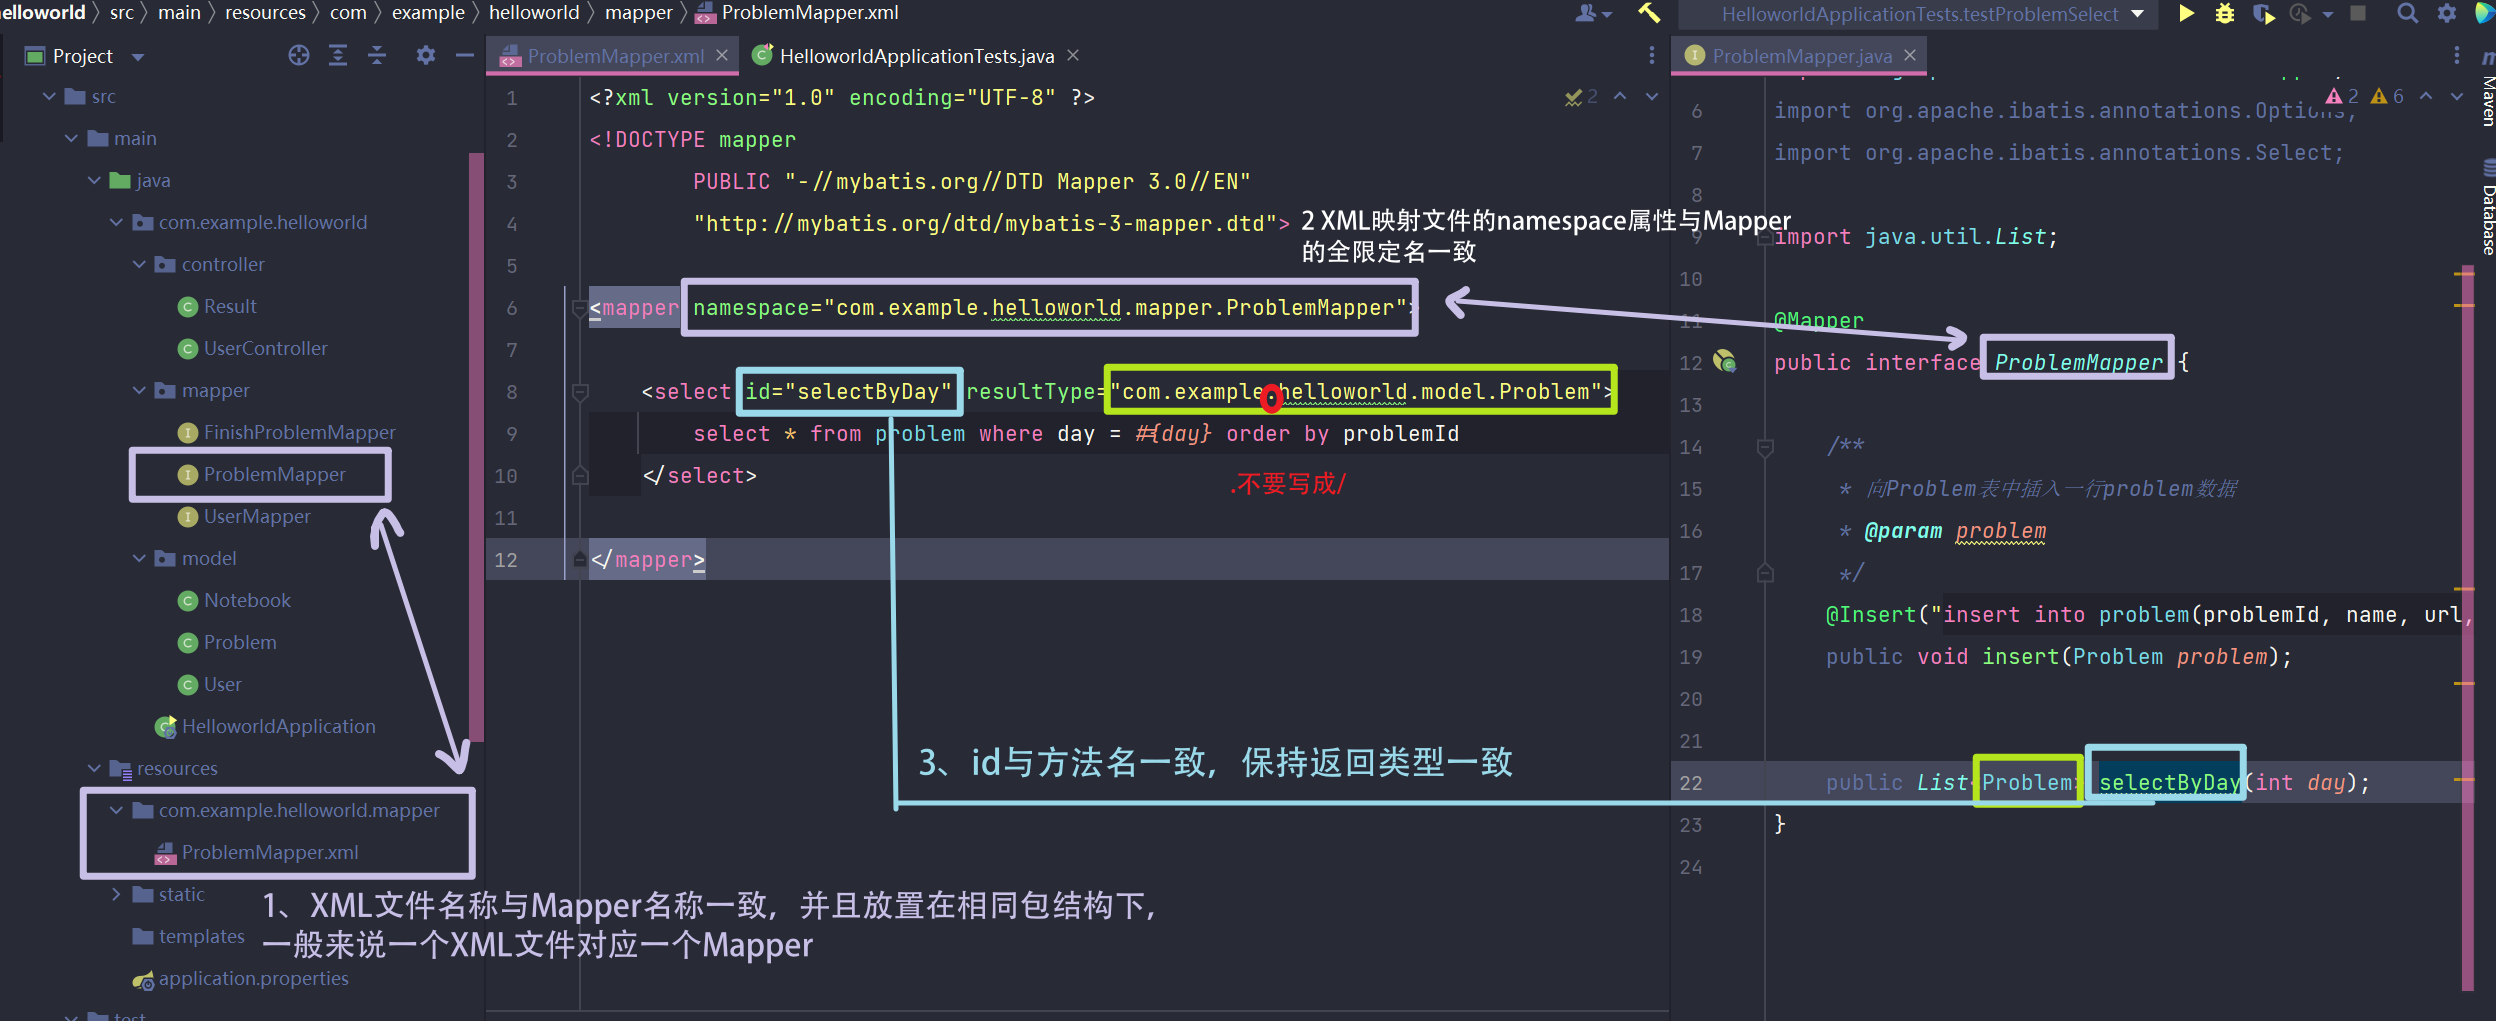
Task: Open Search Everywhere magnifier
Action: point(2407,13)
